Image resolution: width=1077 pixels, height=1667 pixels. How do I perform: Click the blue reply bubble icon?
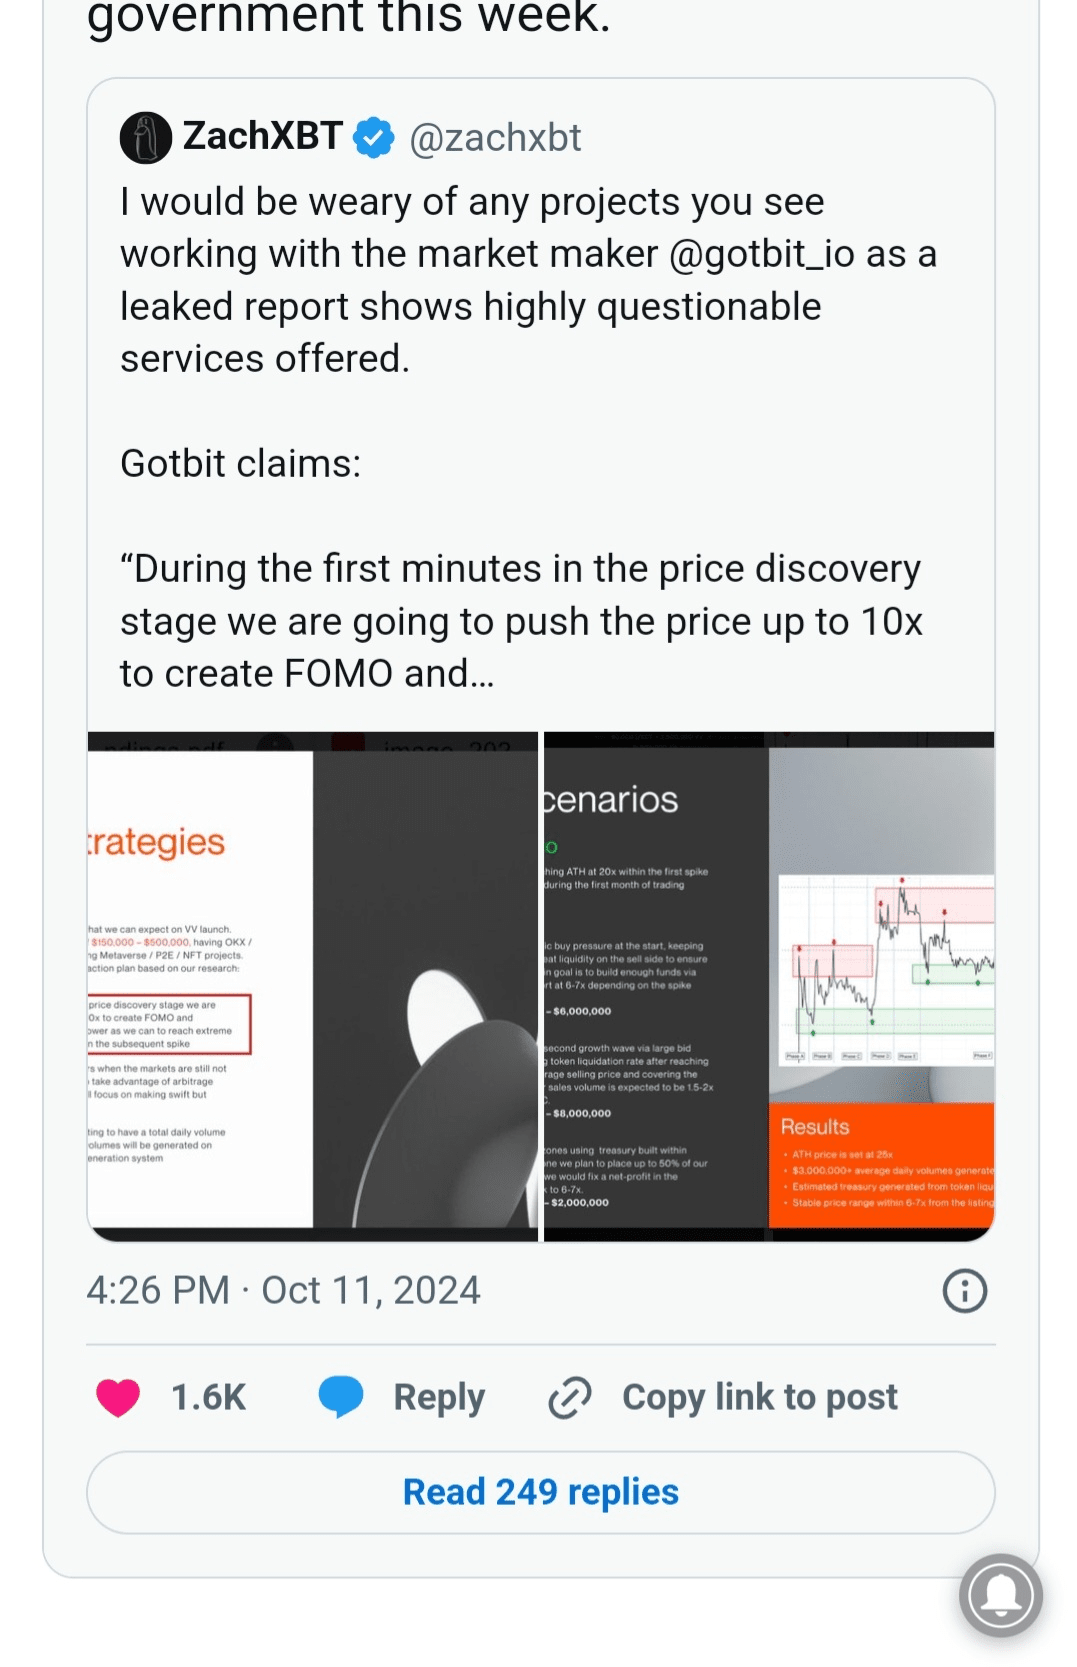(x=341, y=1396)
